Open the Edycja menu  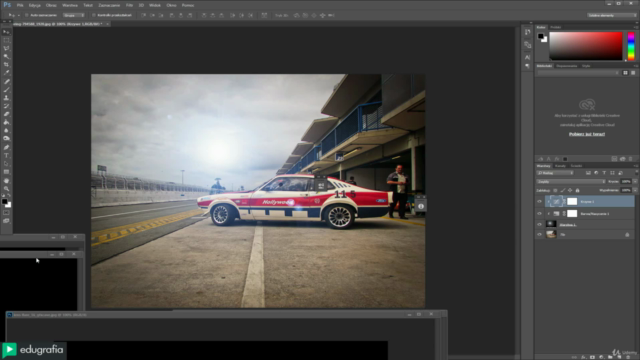[x=35, y=5]
